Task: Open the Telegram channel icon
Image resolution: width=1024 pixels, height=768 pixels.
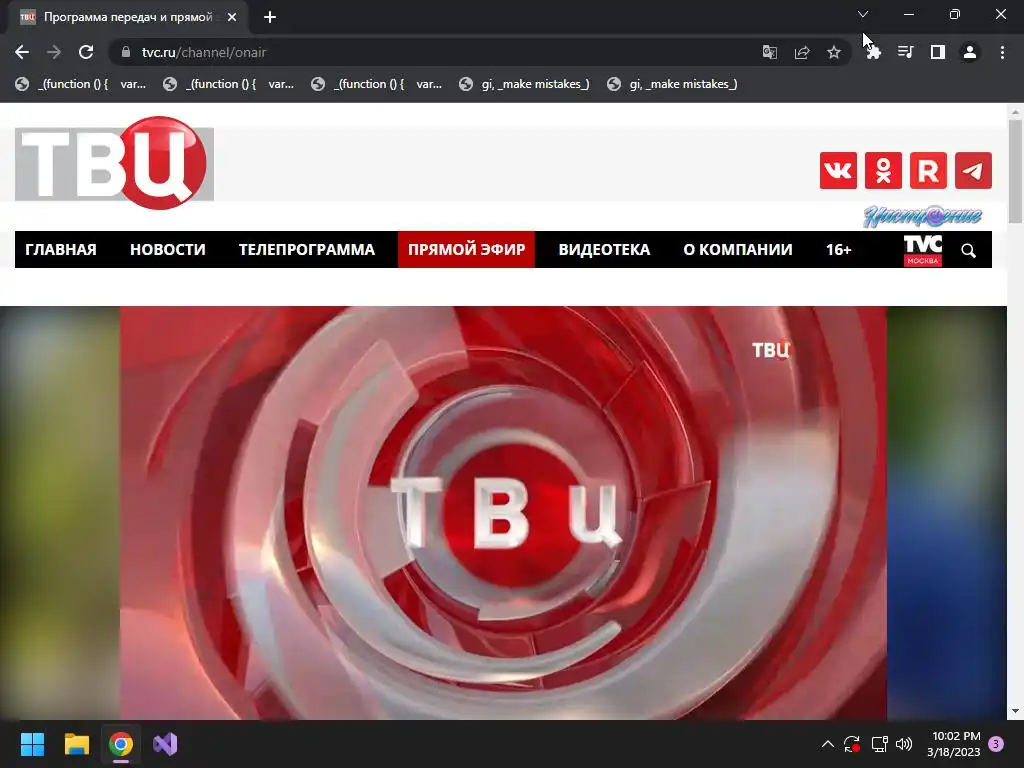Action: pos(973,170)
